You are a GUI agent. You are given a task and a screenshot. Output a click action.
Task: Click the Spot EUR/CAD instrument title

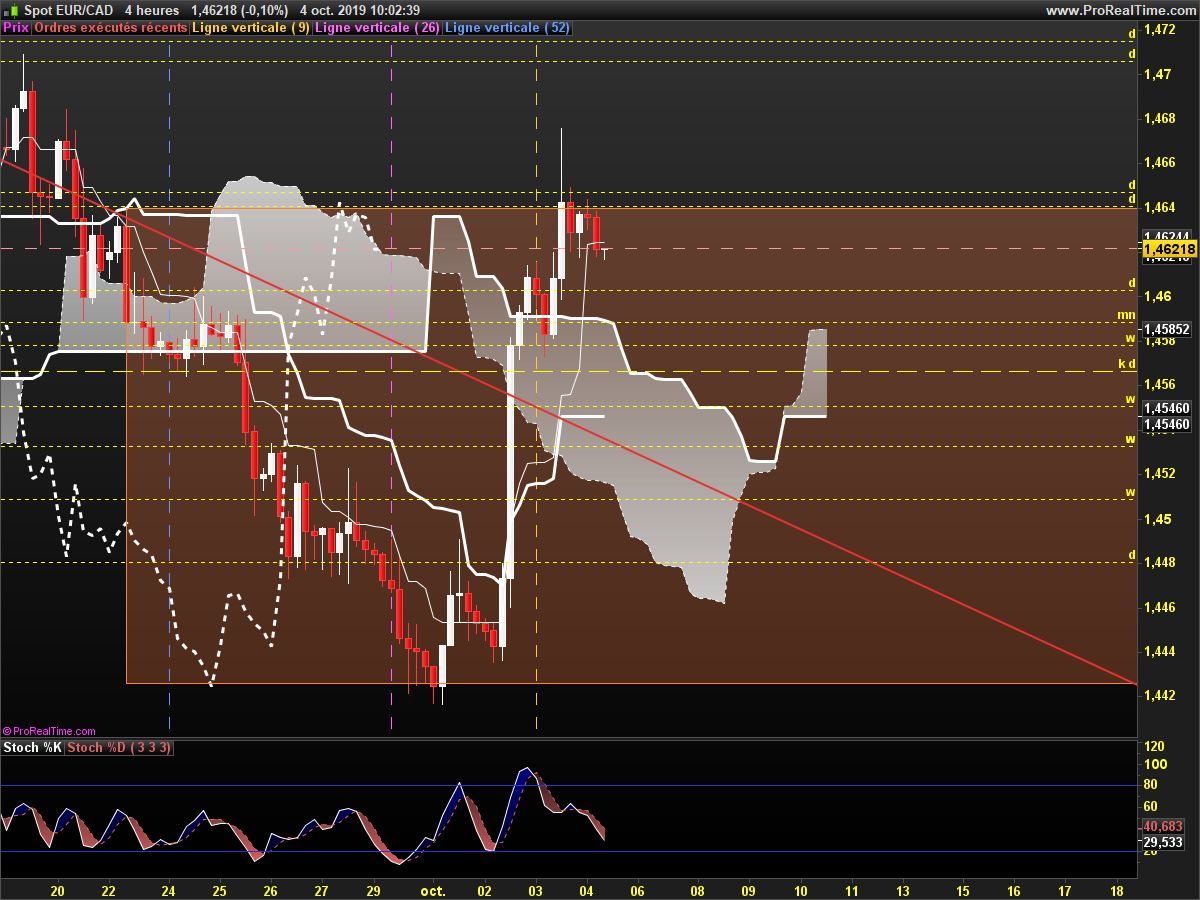click(68, 10)
